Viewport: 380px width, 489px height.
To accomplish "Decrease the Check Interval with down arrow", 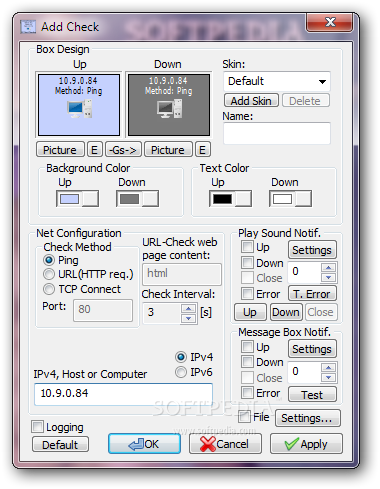I will click(188, 318).
